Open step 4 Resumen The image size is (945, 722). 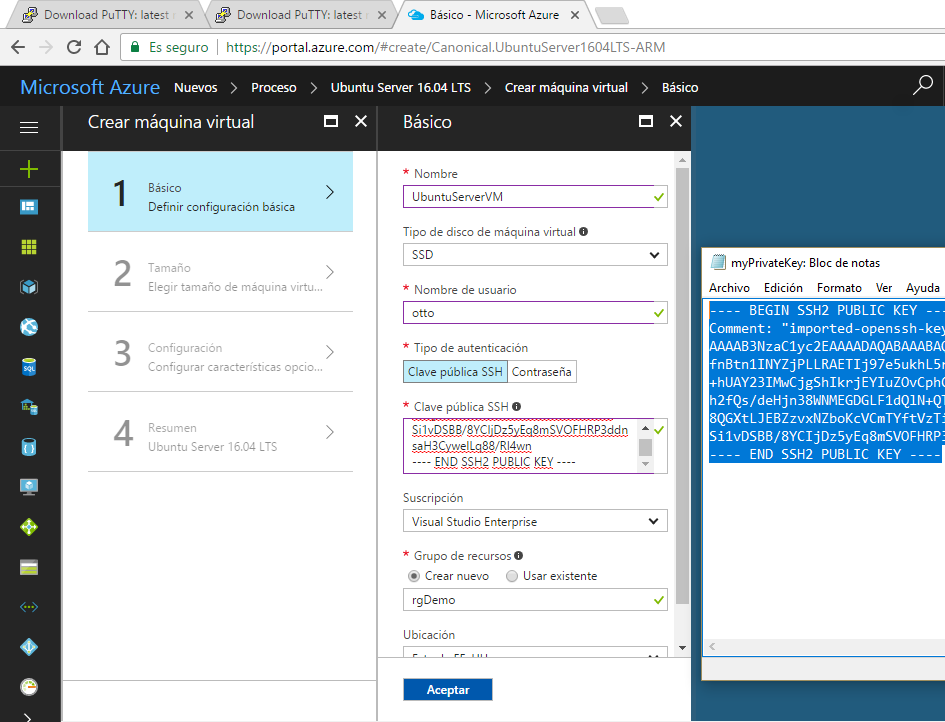pyautogui.click(x=221, y=432)
